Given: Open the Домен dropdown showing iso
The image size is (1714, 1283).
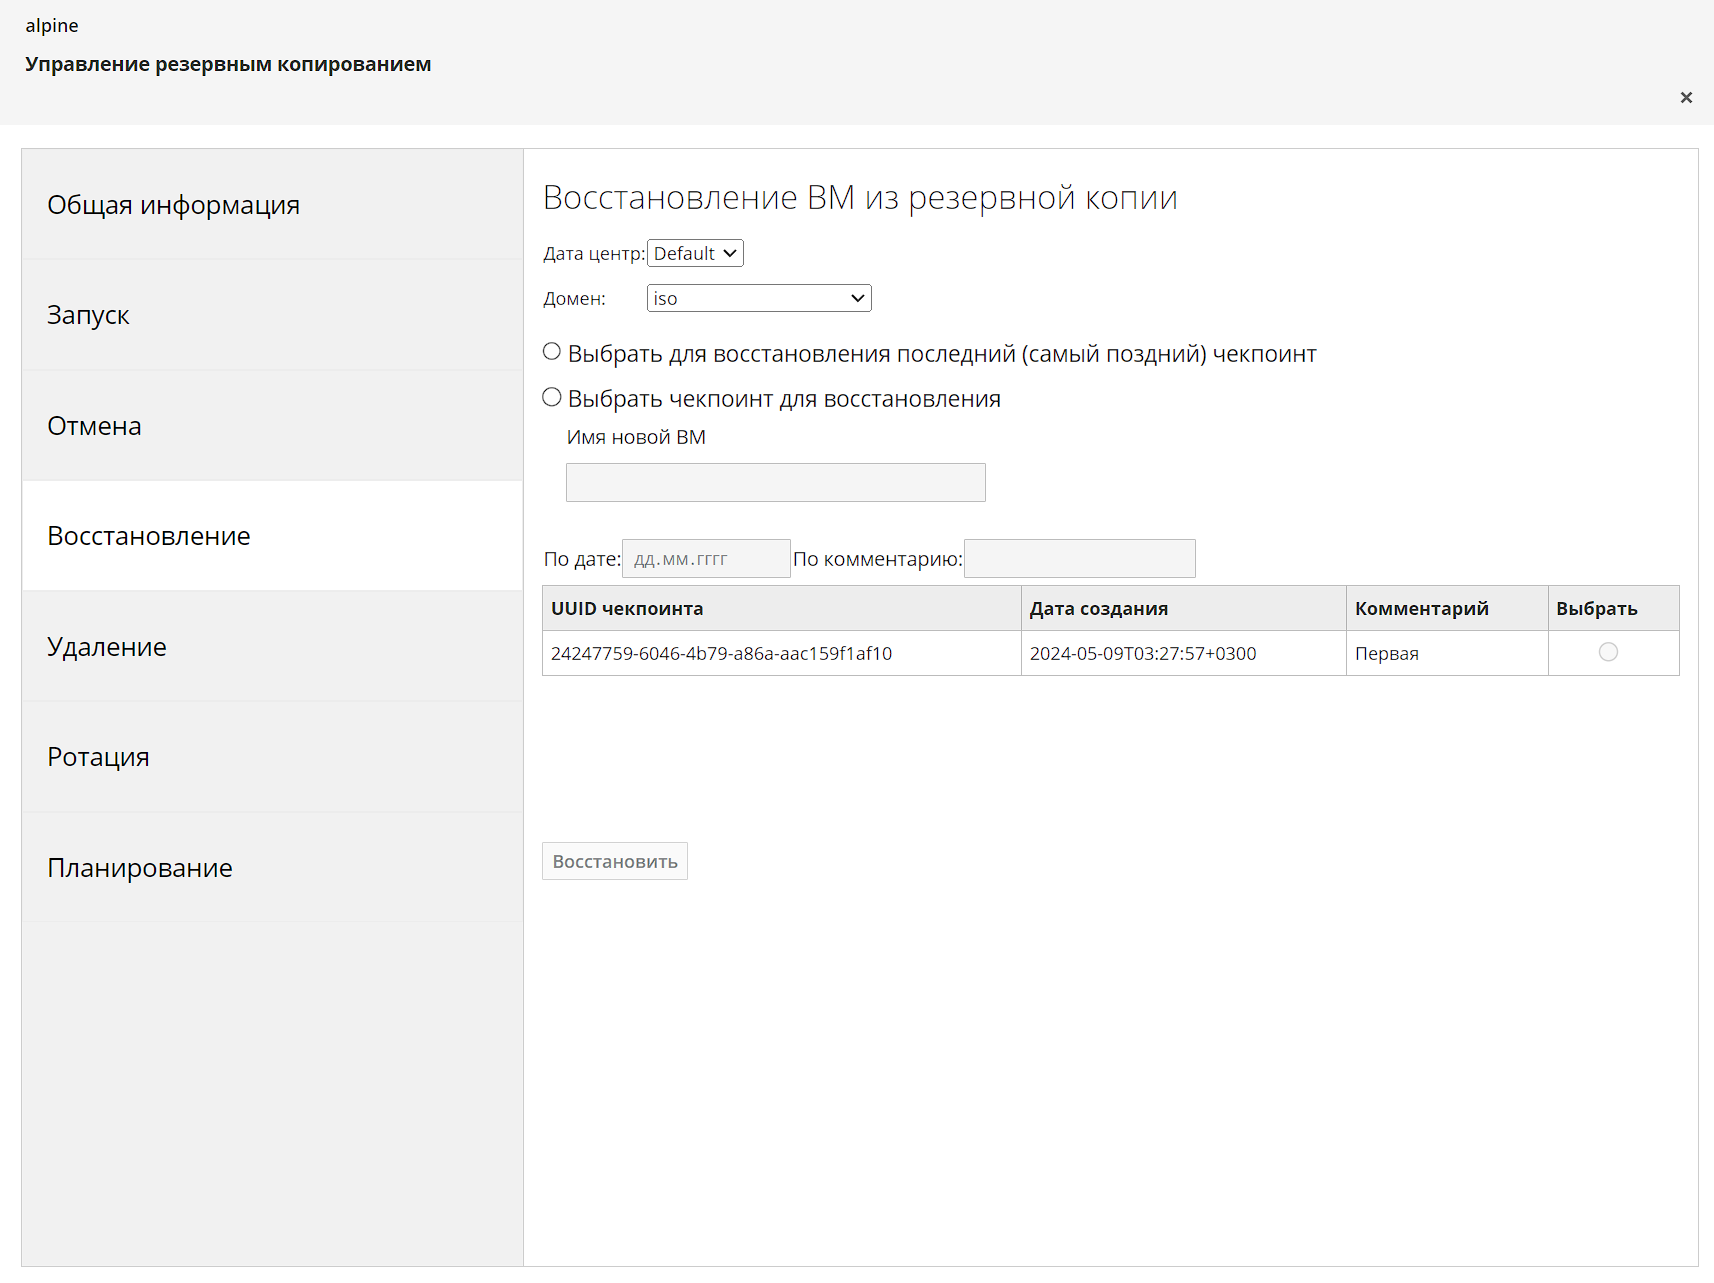Looking at the screenshot, I should pyautogui.click(x=759, y=299).
